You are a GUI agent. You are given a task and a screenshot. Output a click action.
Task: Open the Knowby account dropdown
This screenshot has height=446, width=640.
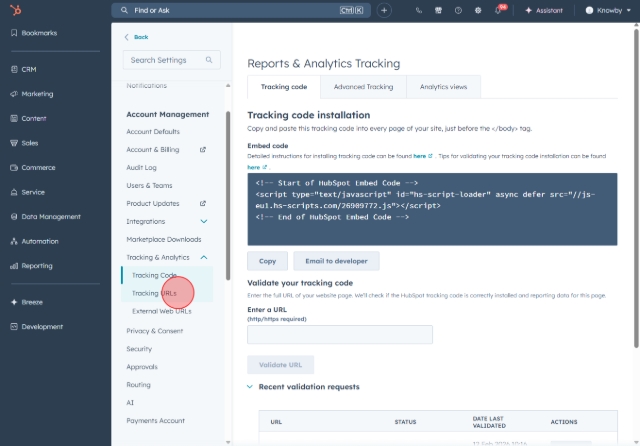pos(608,11)
